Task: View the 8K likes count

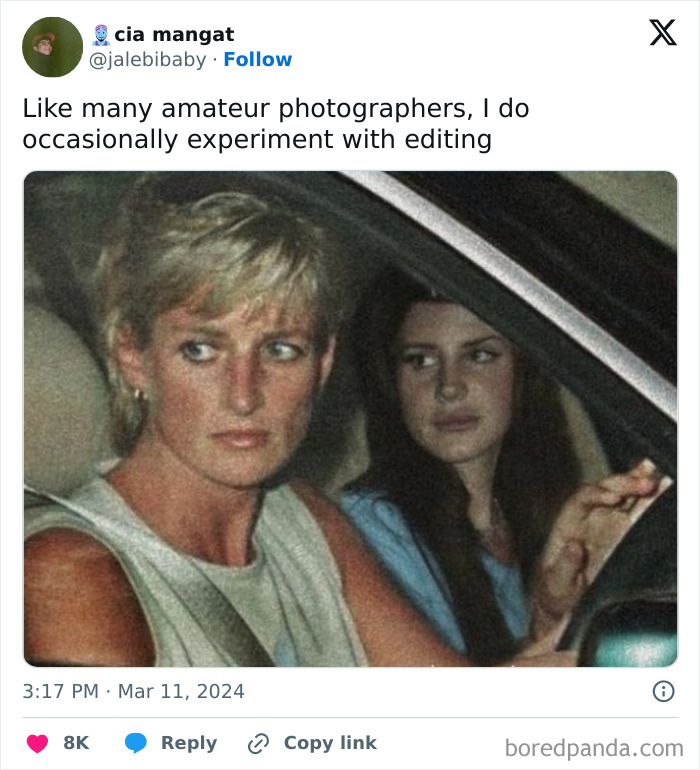Action: tap(76, 743)
